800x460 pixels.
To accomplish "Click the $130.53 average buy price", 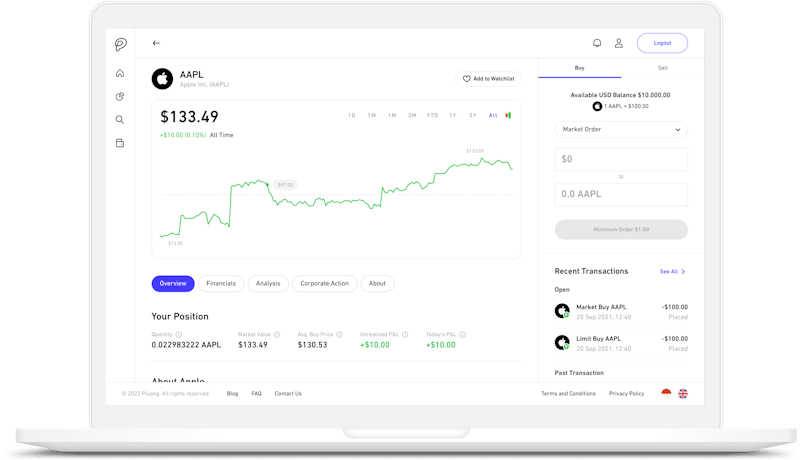I will (x=312, y=345).
